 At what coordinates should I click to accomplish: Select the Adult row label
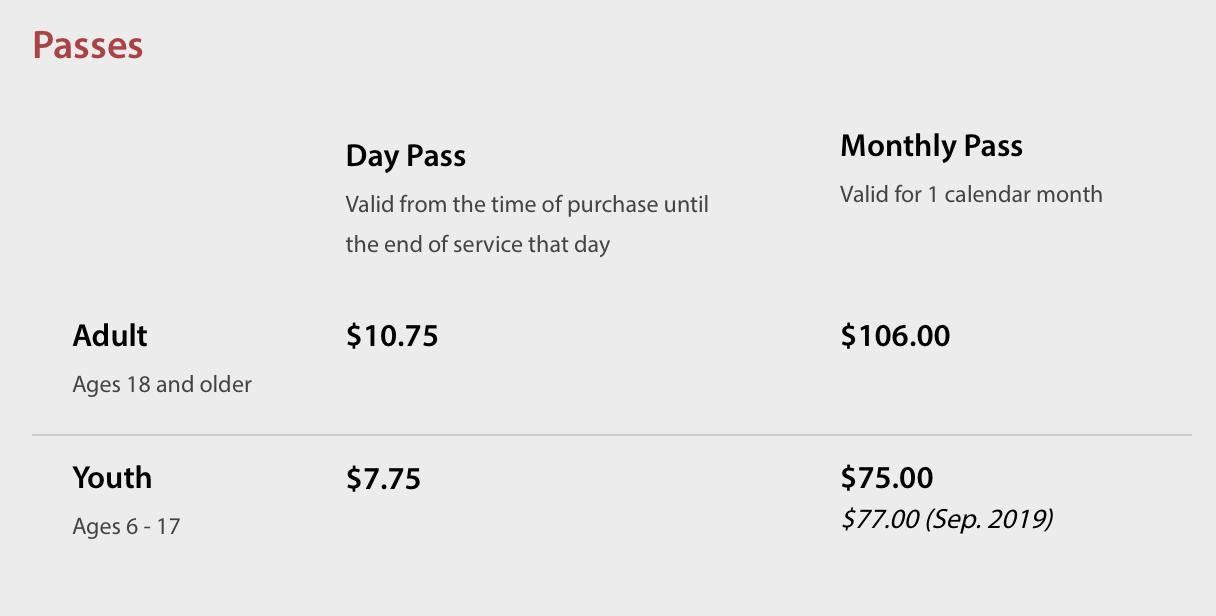(110, 336)
